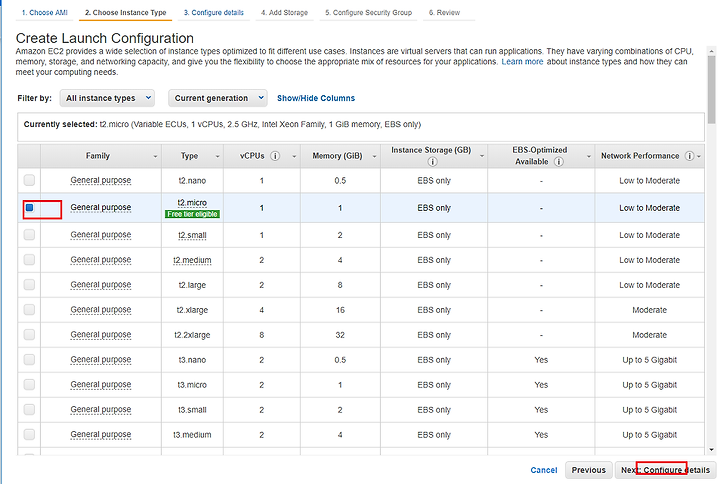The width and height of the screenshot is (720, 484).
Task: Deselect the t2.micro instance checkbox
Action: tap(29, 208)
